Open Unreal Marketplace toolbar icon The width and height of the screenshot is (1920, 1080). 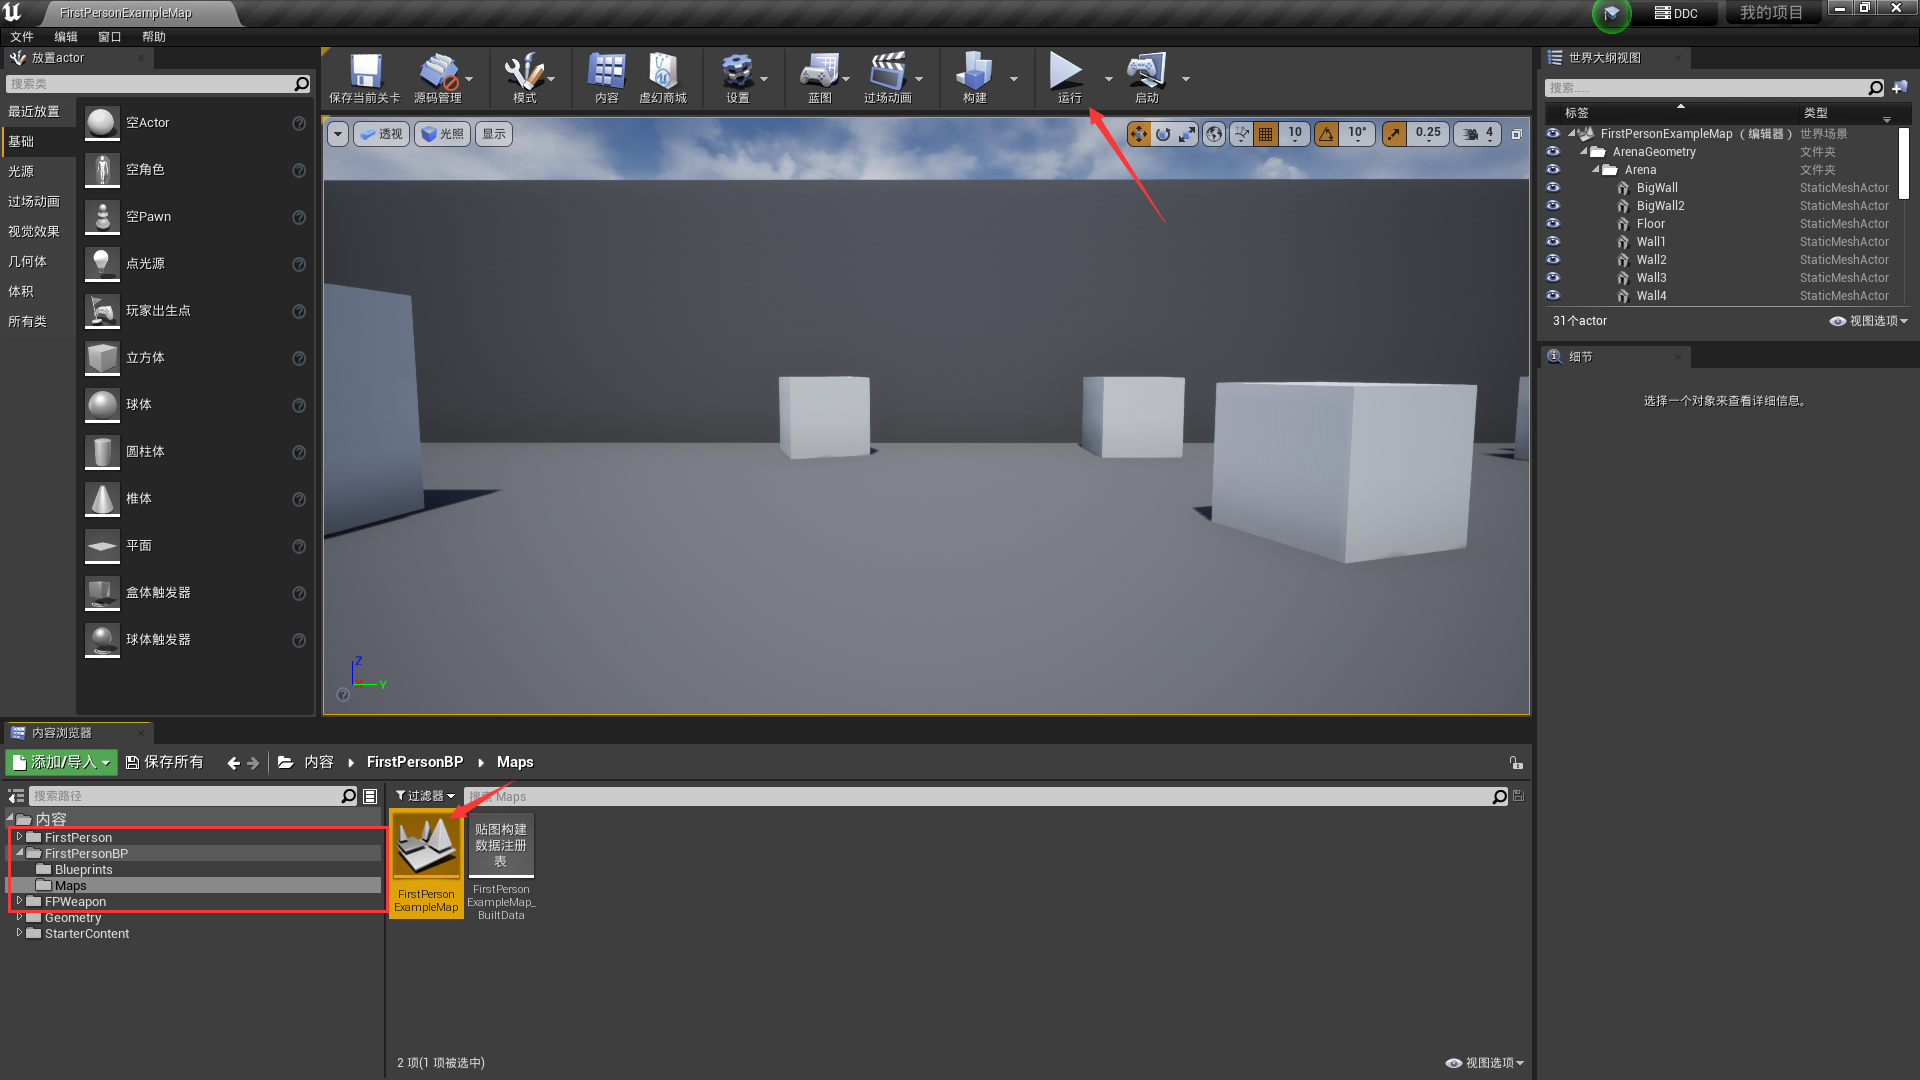coord(663,78)
